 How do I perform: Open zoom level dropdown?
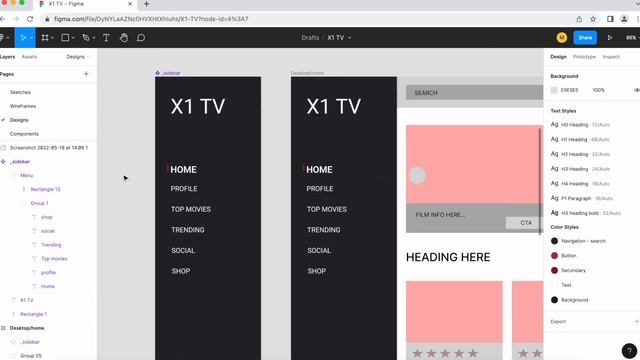[x=633, y=38]
